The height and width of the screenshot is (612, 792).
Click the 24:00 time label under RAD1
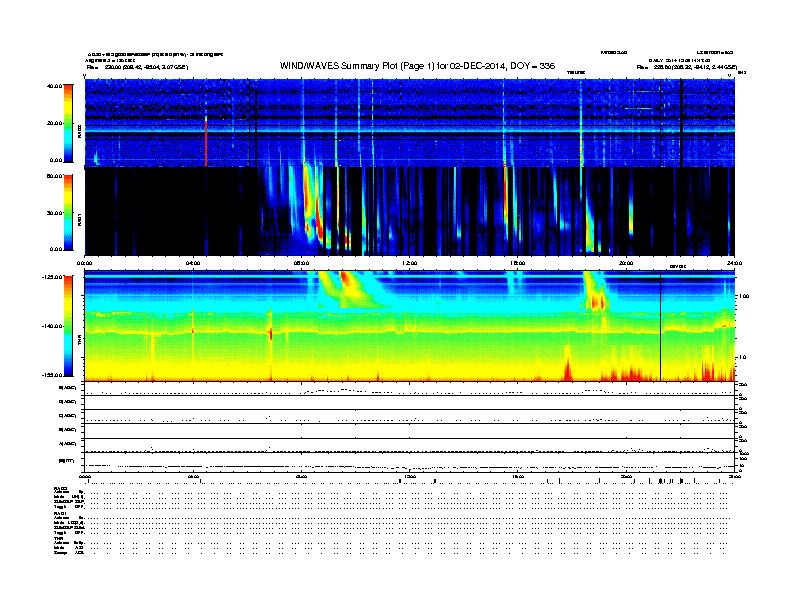click(734, 263)
